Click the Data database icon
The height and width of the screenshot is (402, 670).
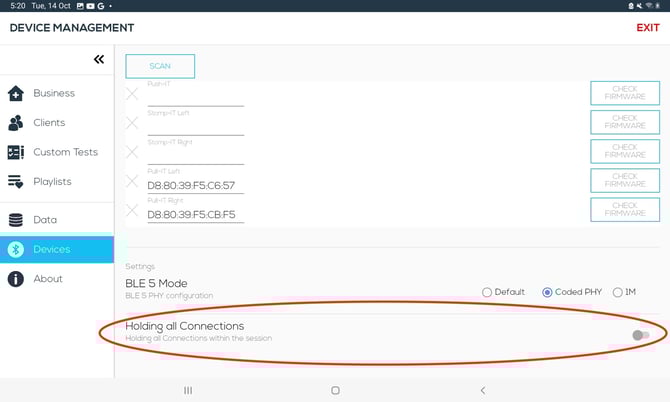(x=15, y=220)
